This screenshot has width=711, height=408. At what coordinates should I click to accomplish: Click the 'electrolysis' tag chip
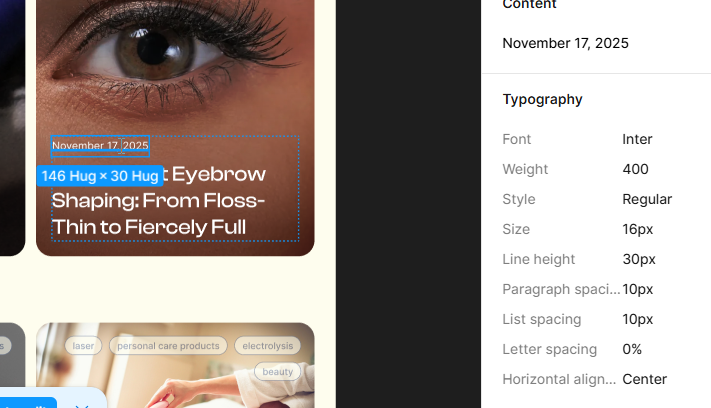(268, 346)
